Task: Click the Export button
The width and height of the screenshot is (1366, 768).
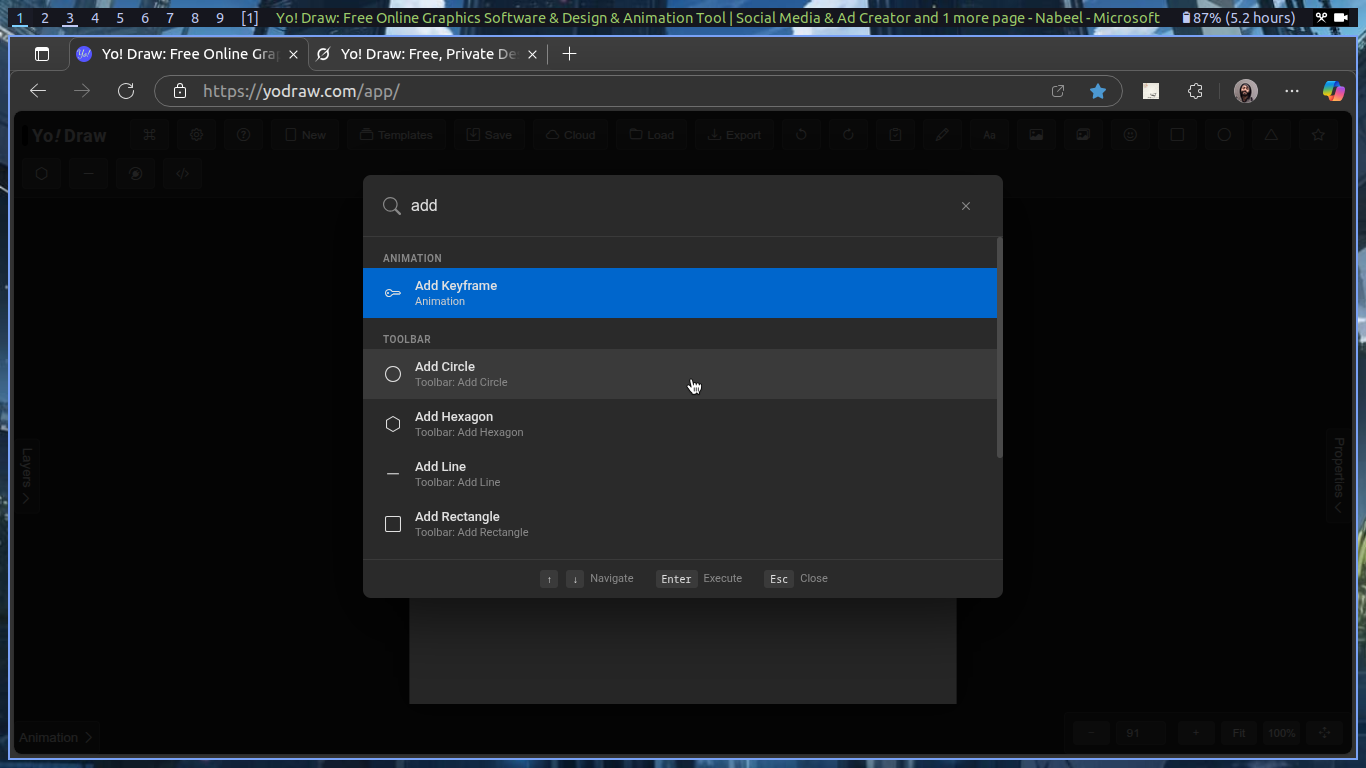Action: coord(733,134)
